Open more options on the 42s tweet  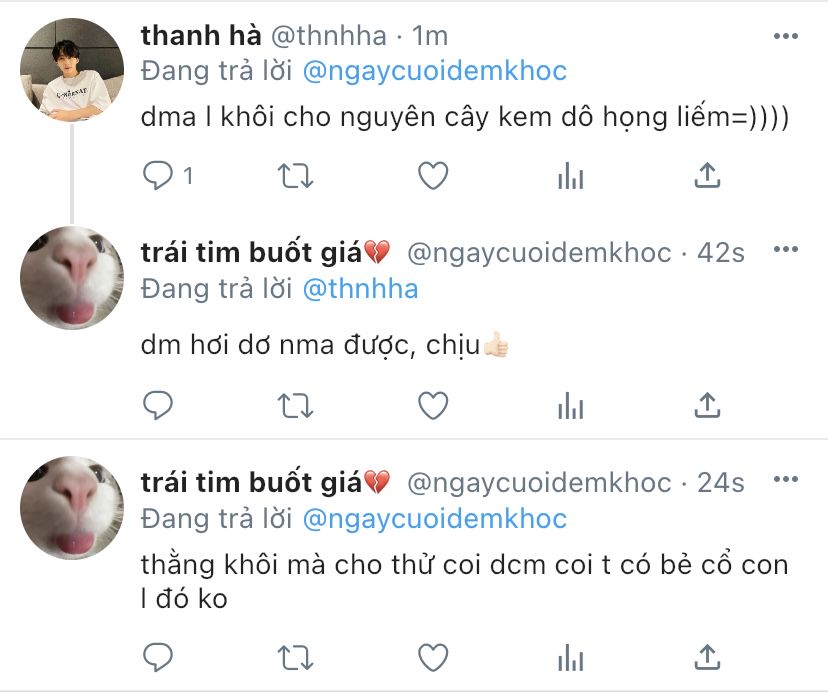(x=787, y=250)
